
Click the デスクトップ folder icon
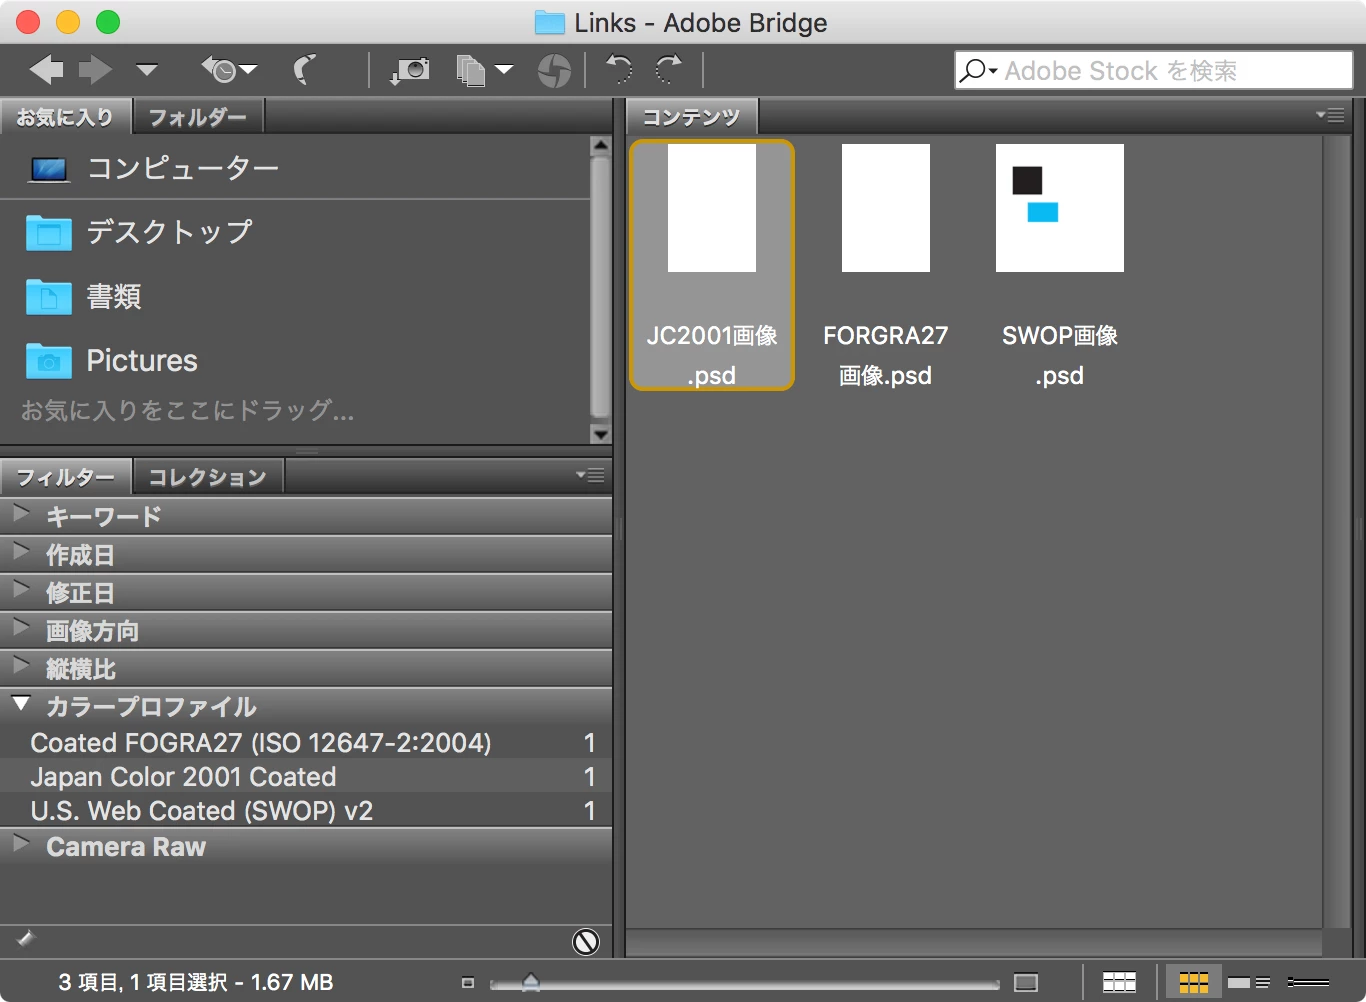coord(49,233)
